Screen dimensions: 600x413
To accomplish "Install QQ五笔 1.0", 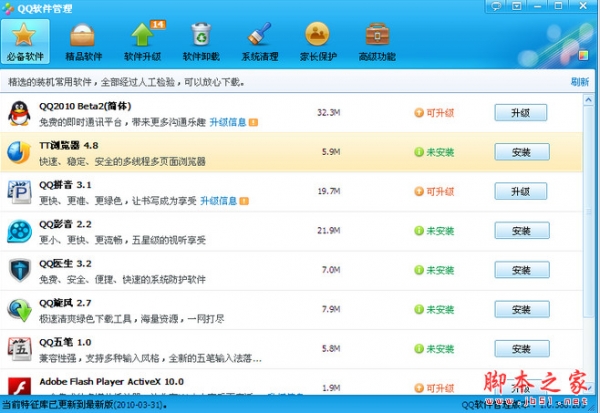I will (x=522, y=349).
